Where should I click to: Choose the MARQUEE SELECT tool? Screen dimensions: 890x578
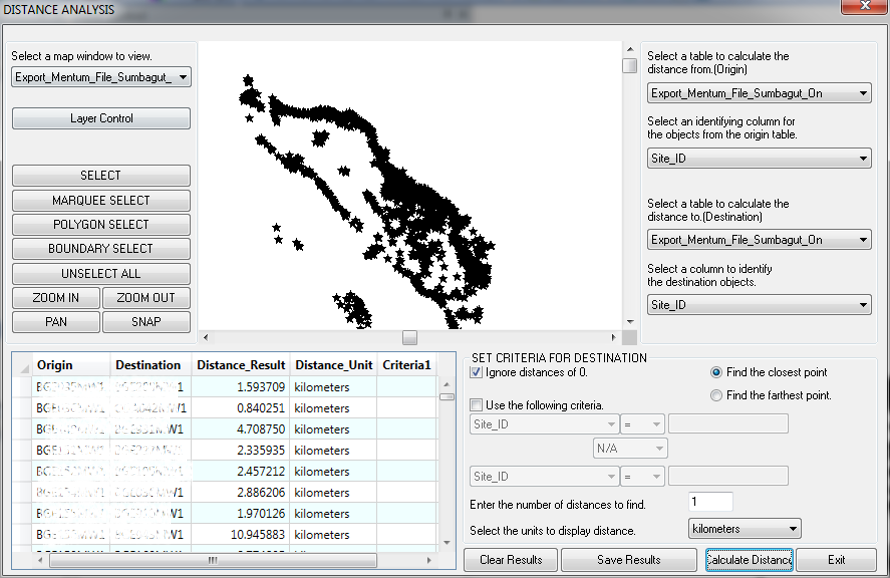tap(100, 200)
